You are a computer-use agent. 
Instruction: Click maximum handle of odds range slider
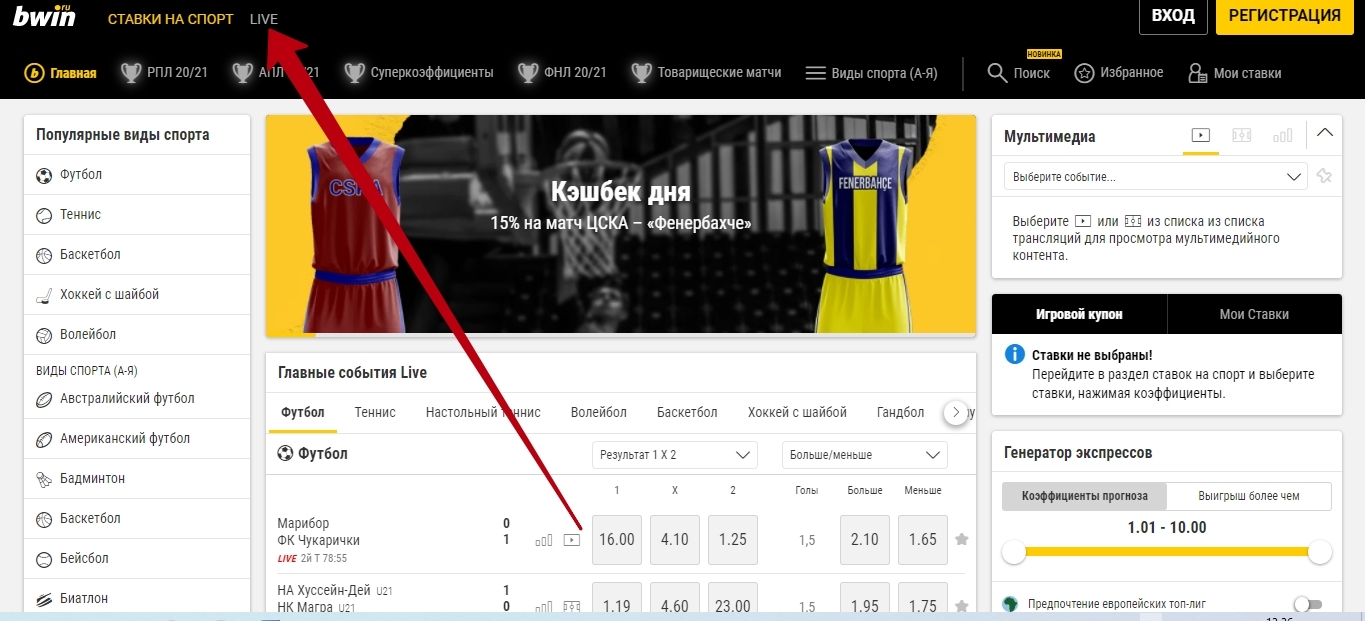(1320, 552)
